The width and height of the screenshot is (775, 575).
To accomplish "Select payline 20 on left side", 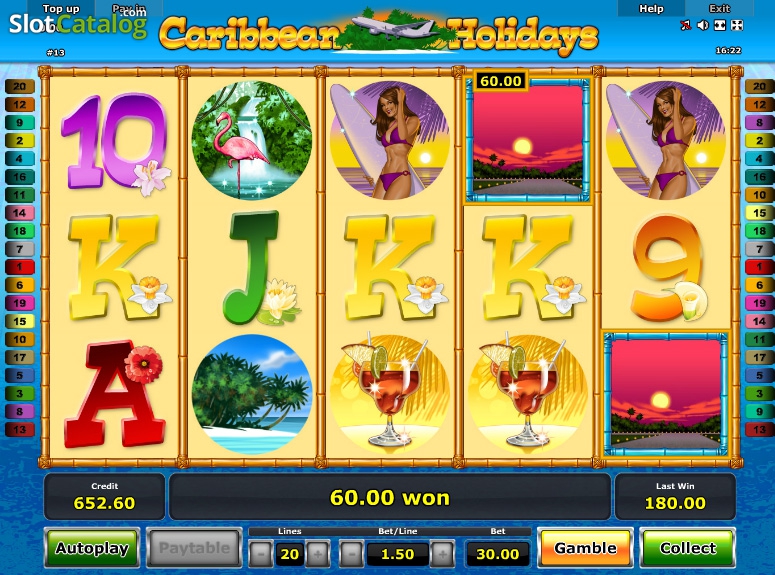I will coord(20,87).
